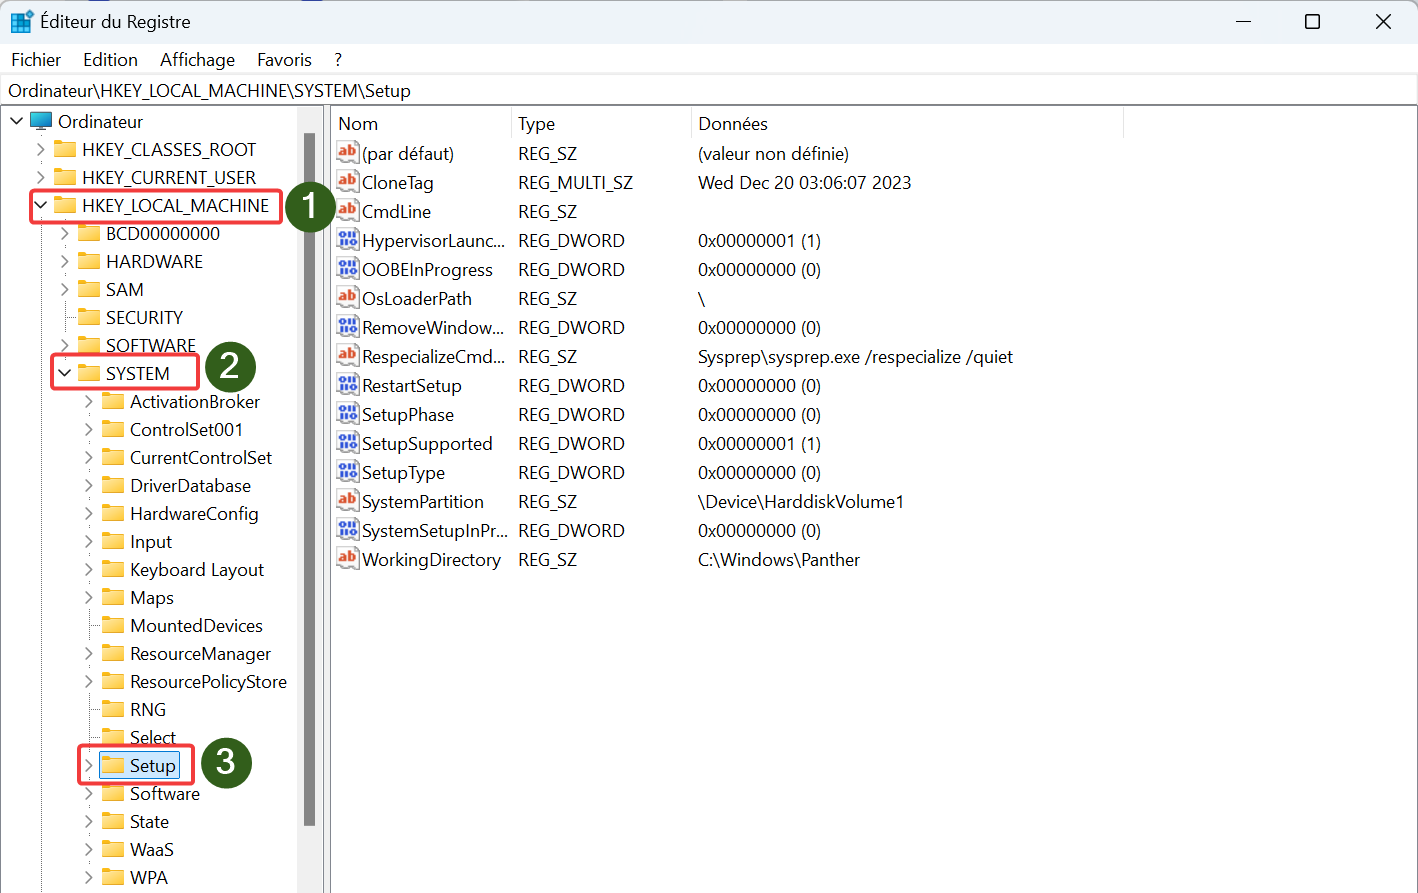The width and height of the screenshot is (1418, 893).
Task: Open the Fichier menu
Action: tap(36, 60)
